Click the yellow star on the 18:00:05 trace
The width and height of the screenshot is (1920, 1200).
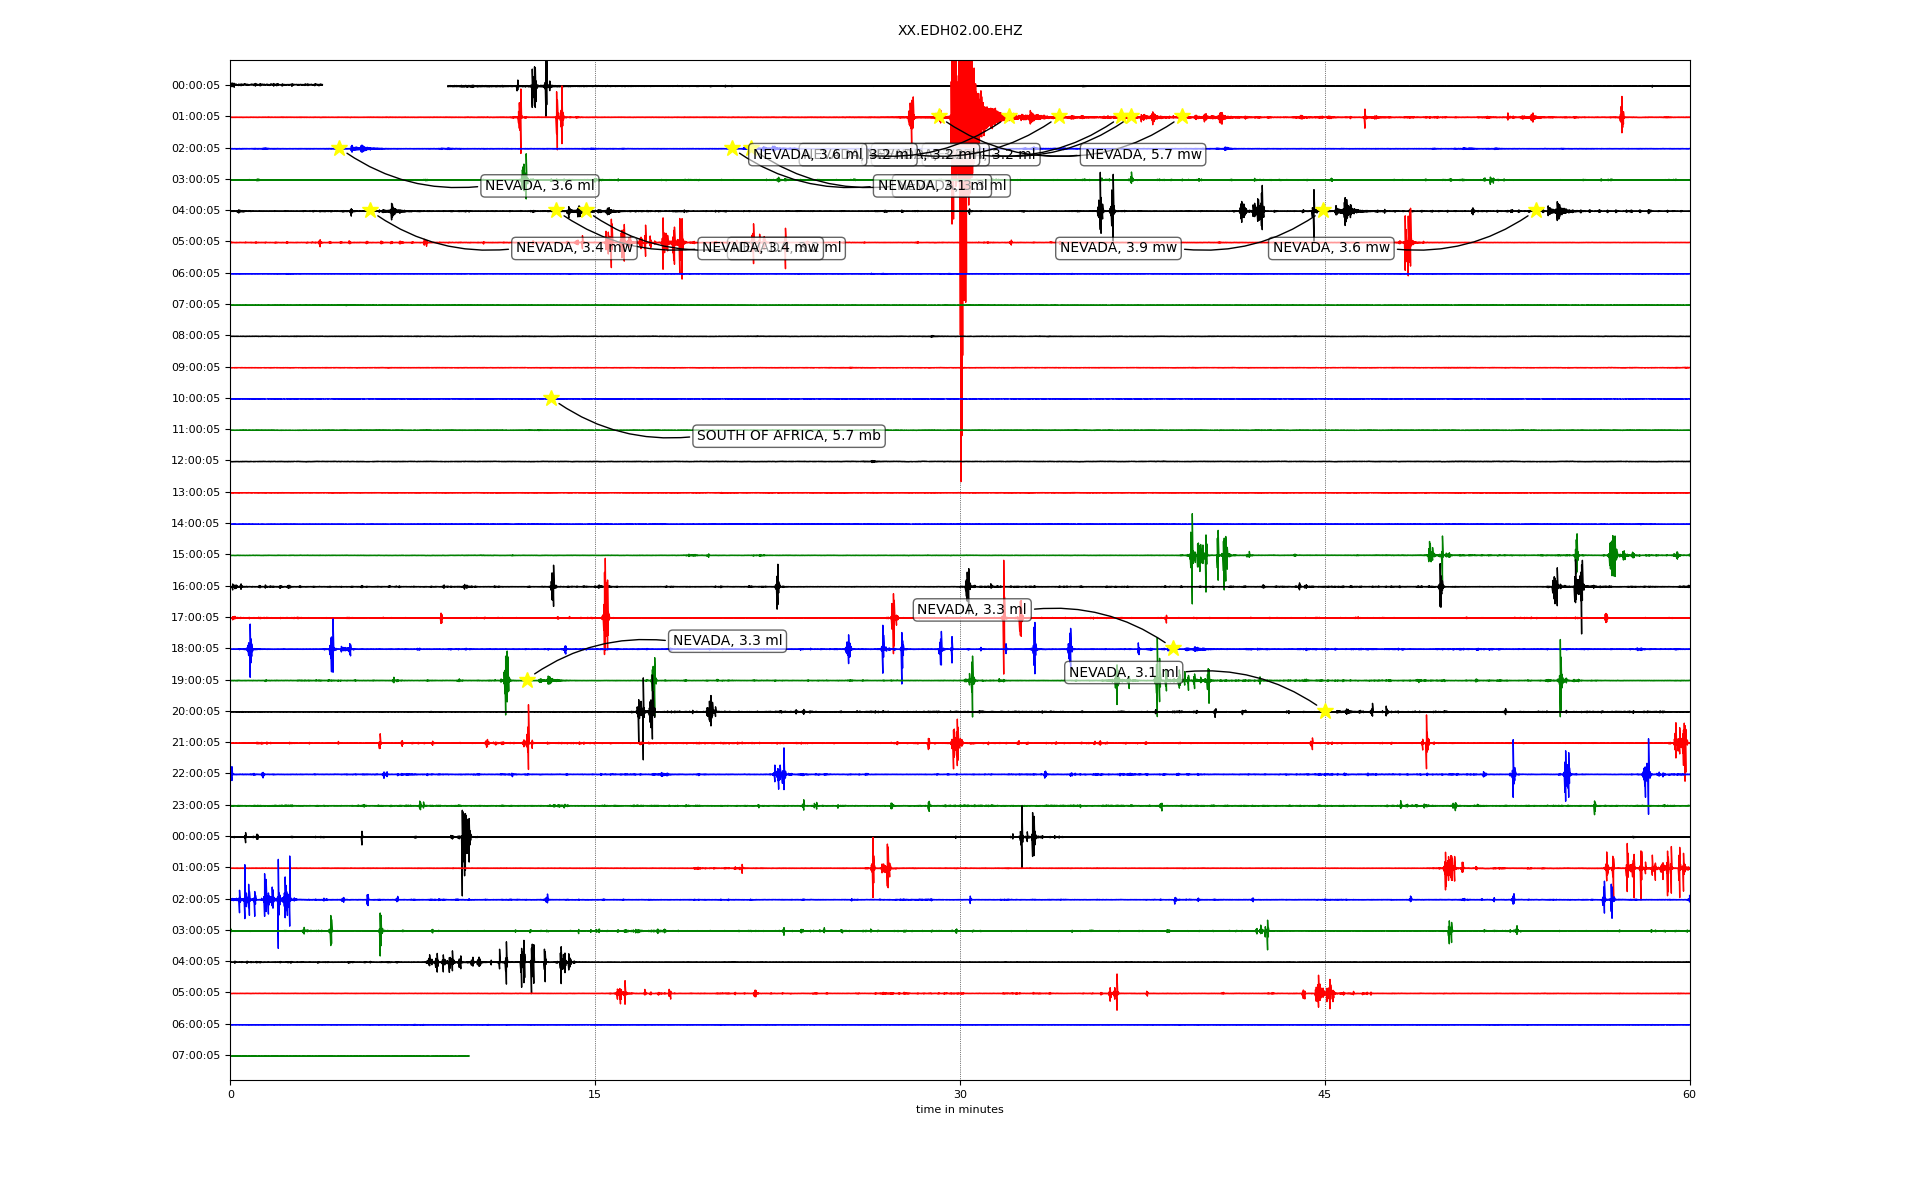1173,648
